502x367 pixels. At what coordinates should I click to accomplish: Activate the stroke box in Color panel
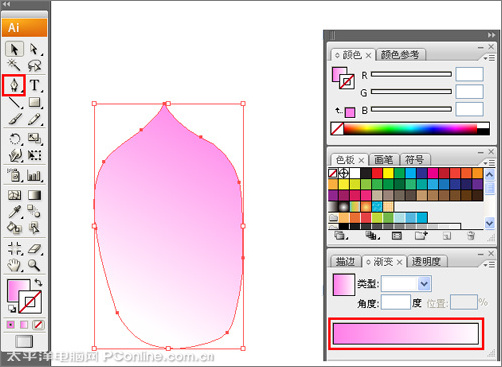point(347,81)
